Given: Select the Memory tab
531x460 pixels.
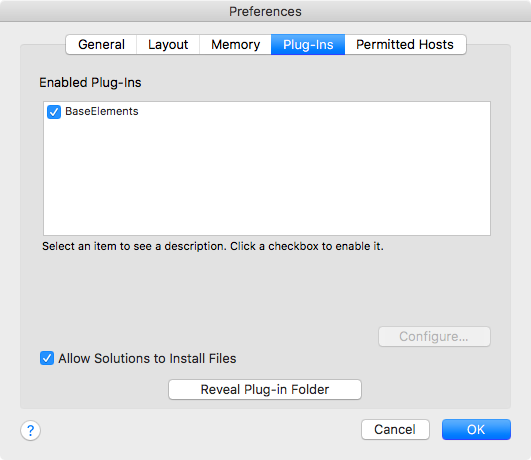Looking at the screenshot, I should coord(235,44).
